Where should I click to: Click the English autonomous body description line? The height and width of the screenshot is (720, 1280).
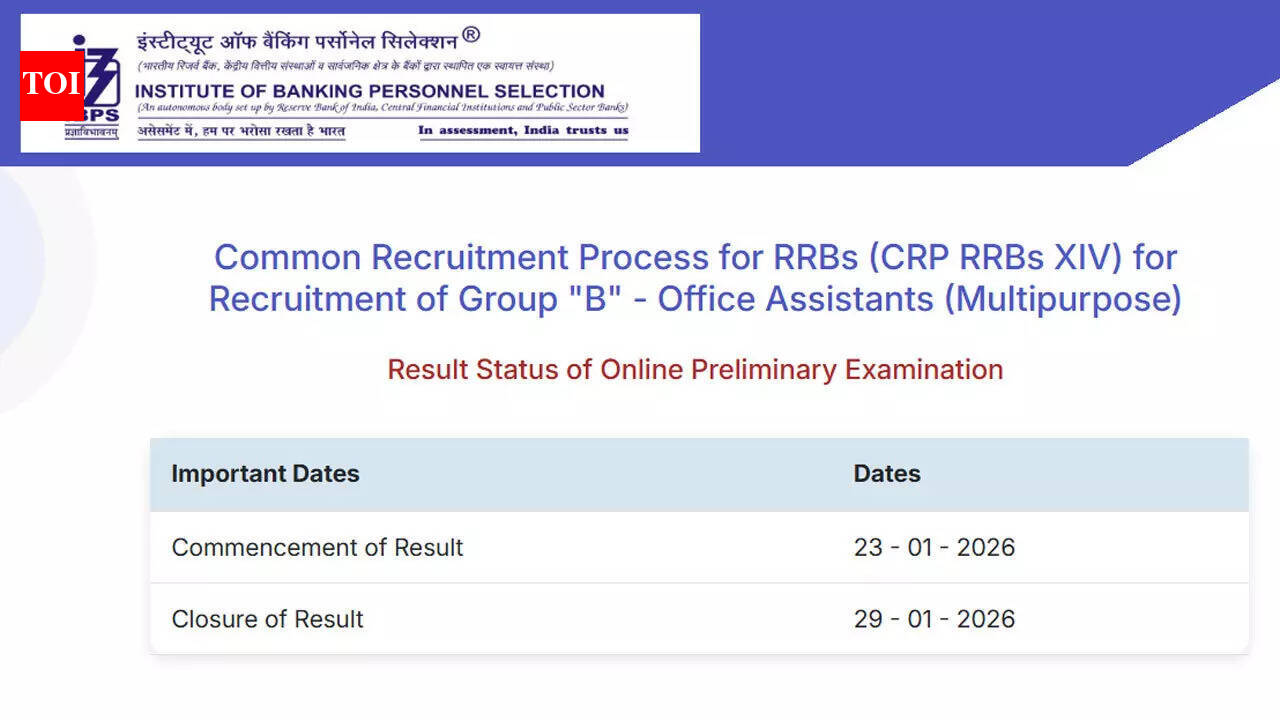[382, 107]
